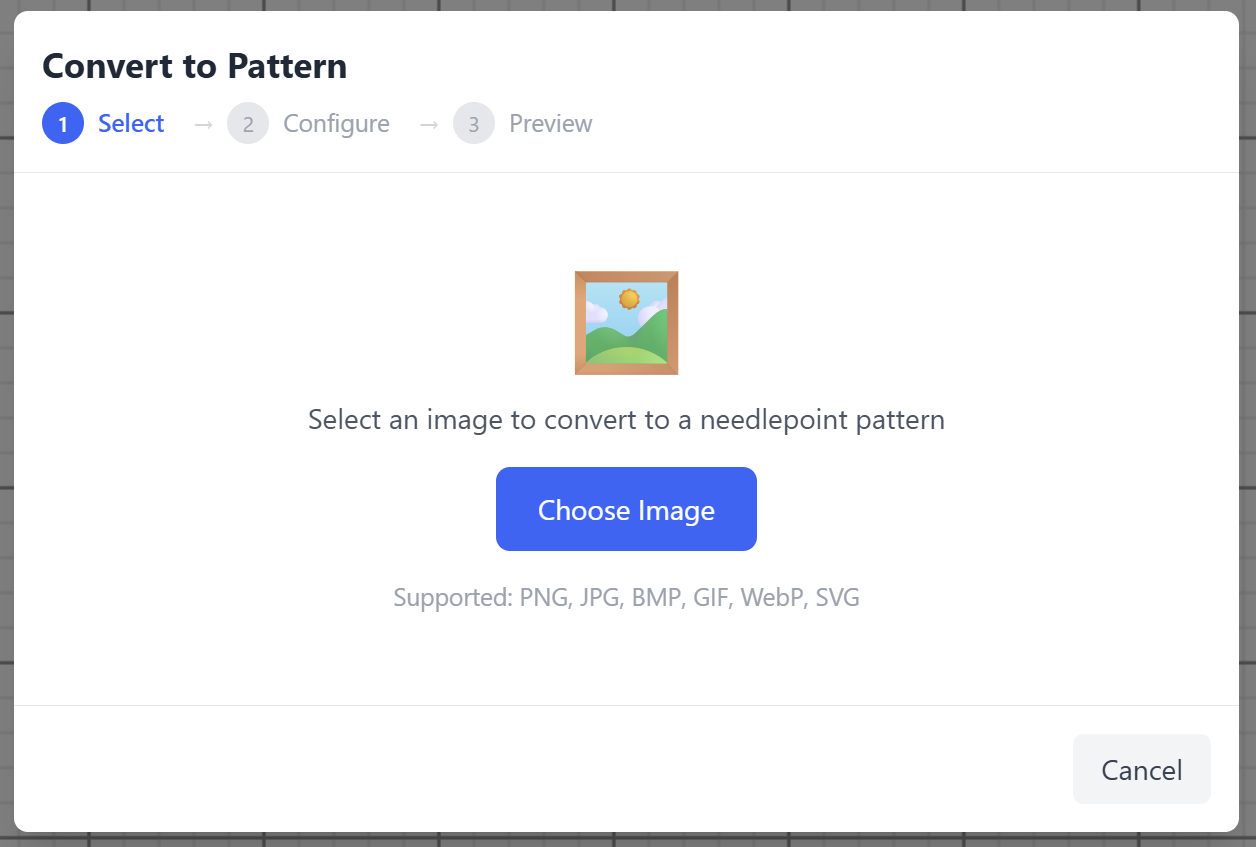Click the gray step 2 circle
Screen dimensions: 1256x847
[x=248, y=124]
